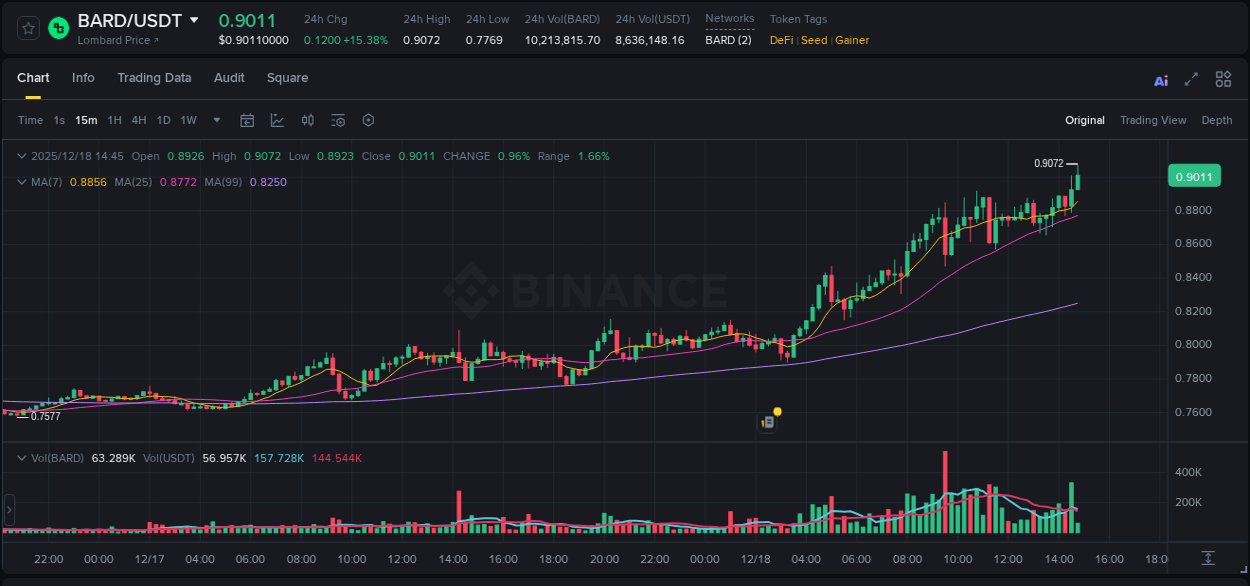Open the go-to-date calendar icon
The height and width of the screenshot is (586, 1250).
click(x=247, y=120)
